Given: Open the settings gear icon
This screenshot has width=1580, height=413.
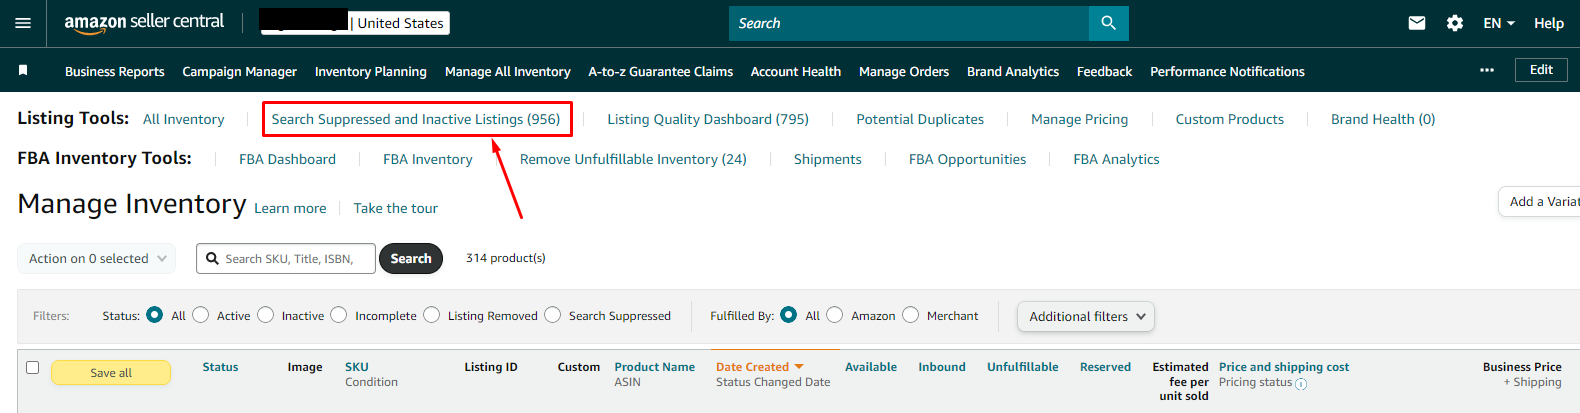Looking at the screenshot, I should 1455,23.
